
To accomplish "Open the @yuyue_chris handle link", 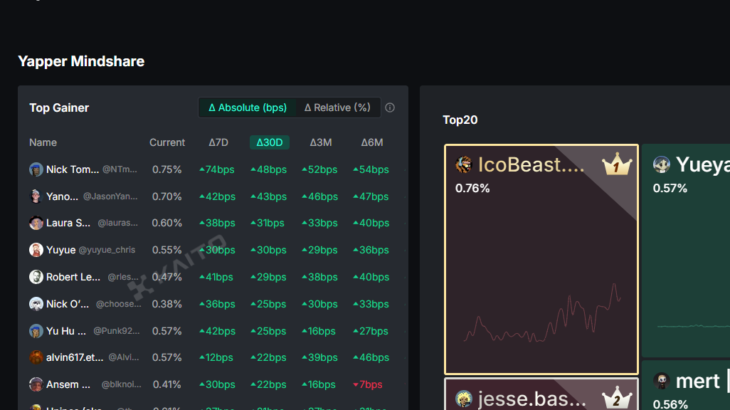I will (x=107, y=250).
